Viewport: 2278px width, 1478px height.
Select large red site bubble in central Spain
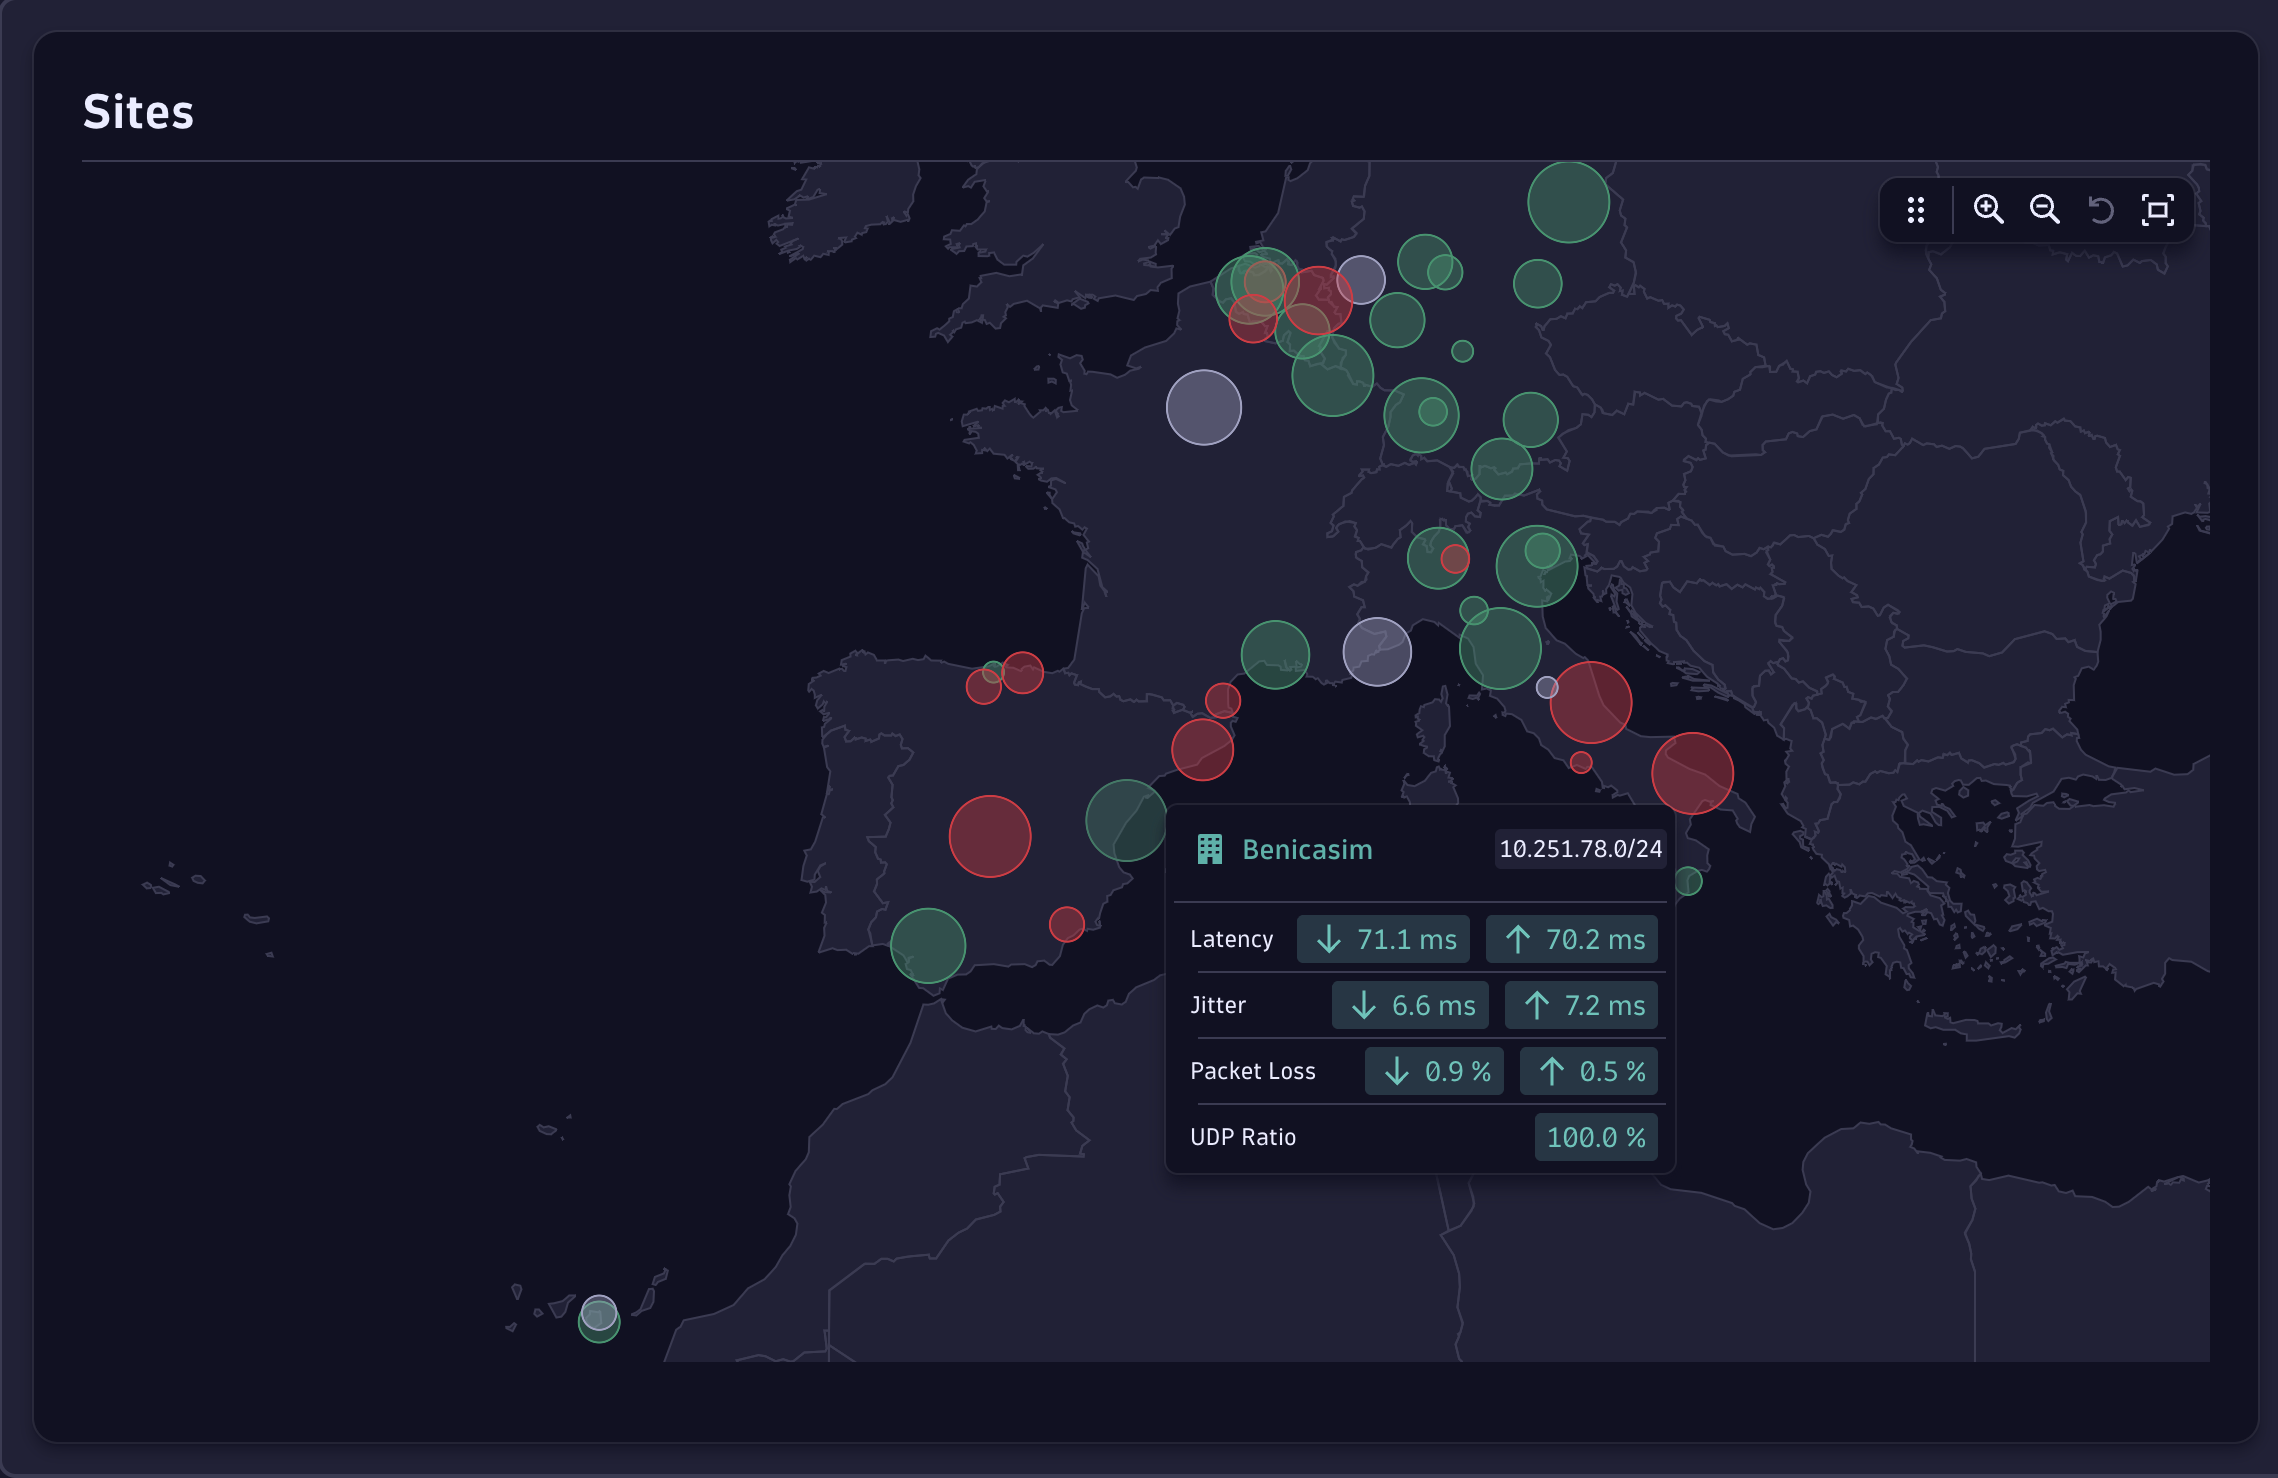point(989,836)
